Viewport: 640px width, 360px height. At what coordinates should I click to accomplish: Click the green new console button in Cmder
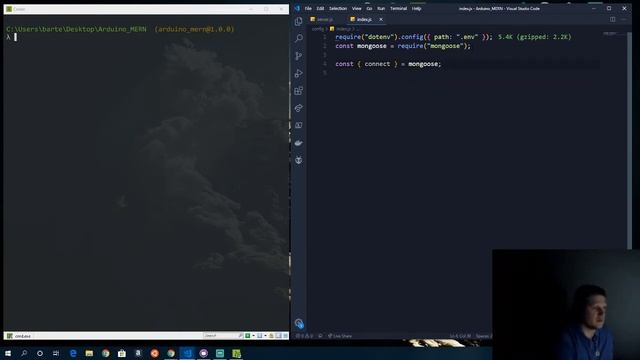tap(248, 336)
